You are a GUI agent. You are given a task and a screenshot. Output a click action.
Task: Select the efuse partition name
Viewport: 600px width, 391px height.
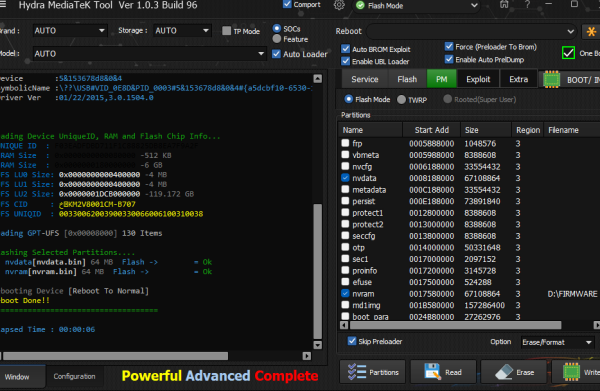[362, 282]
